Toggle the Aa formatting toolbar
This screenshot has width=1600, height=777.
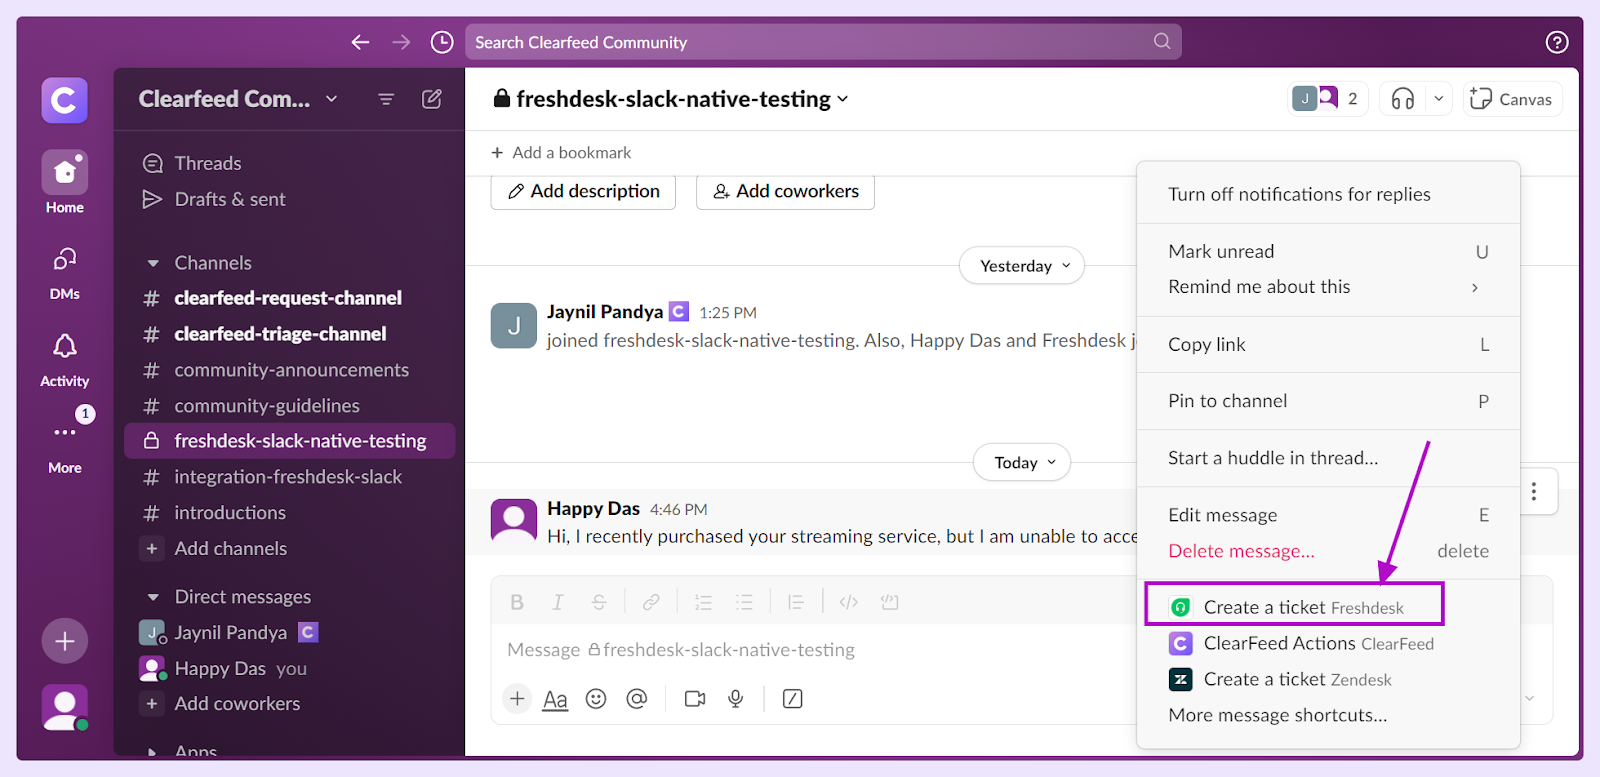pyautogui.click(x=555, y=699)
